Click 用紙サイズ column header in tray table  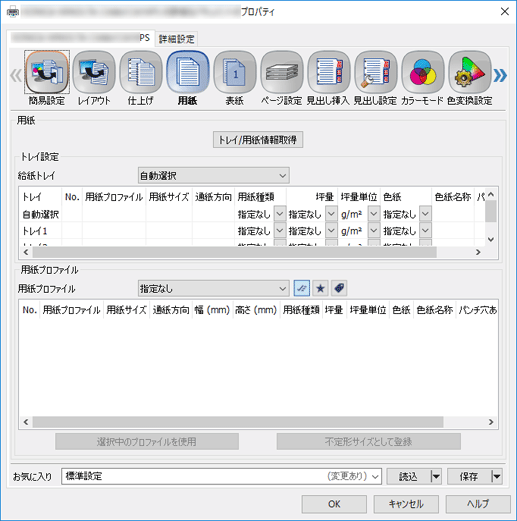pyautogui.click(x=169, y=197)
